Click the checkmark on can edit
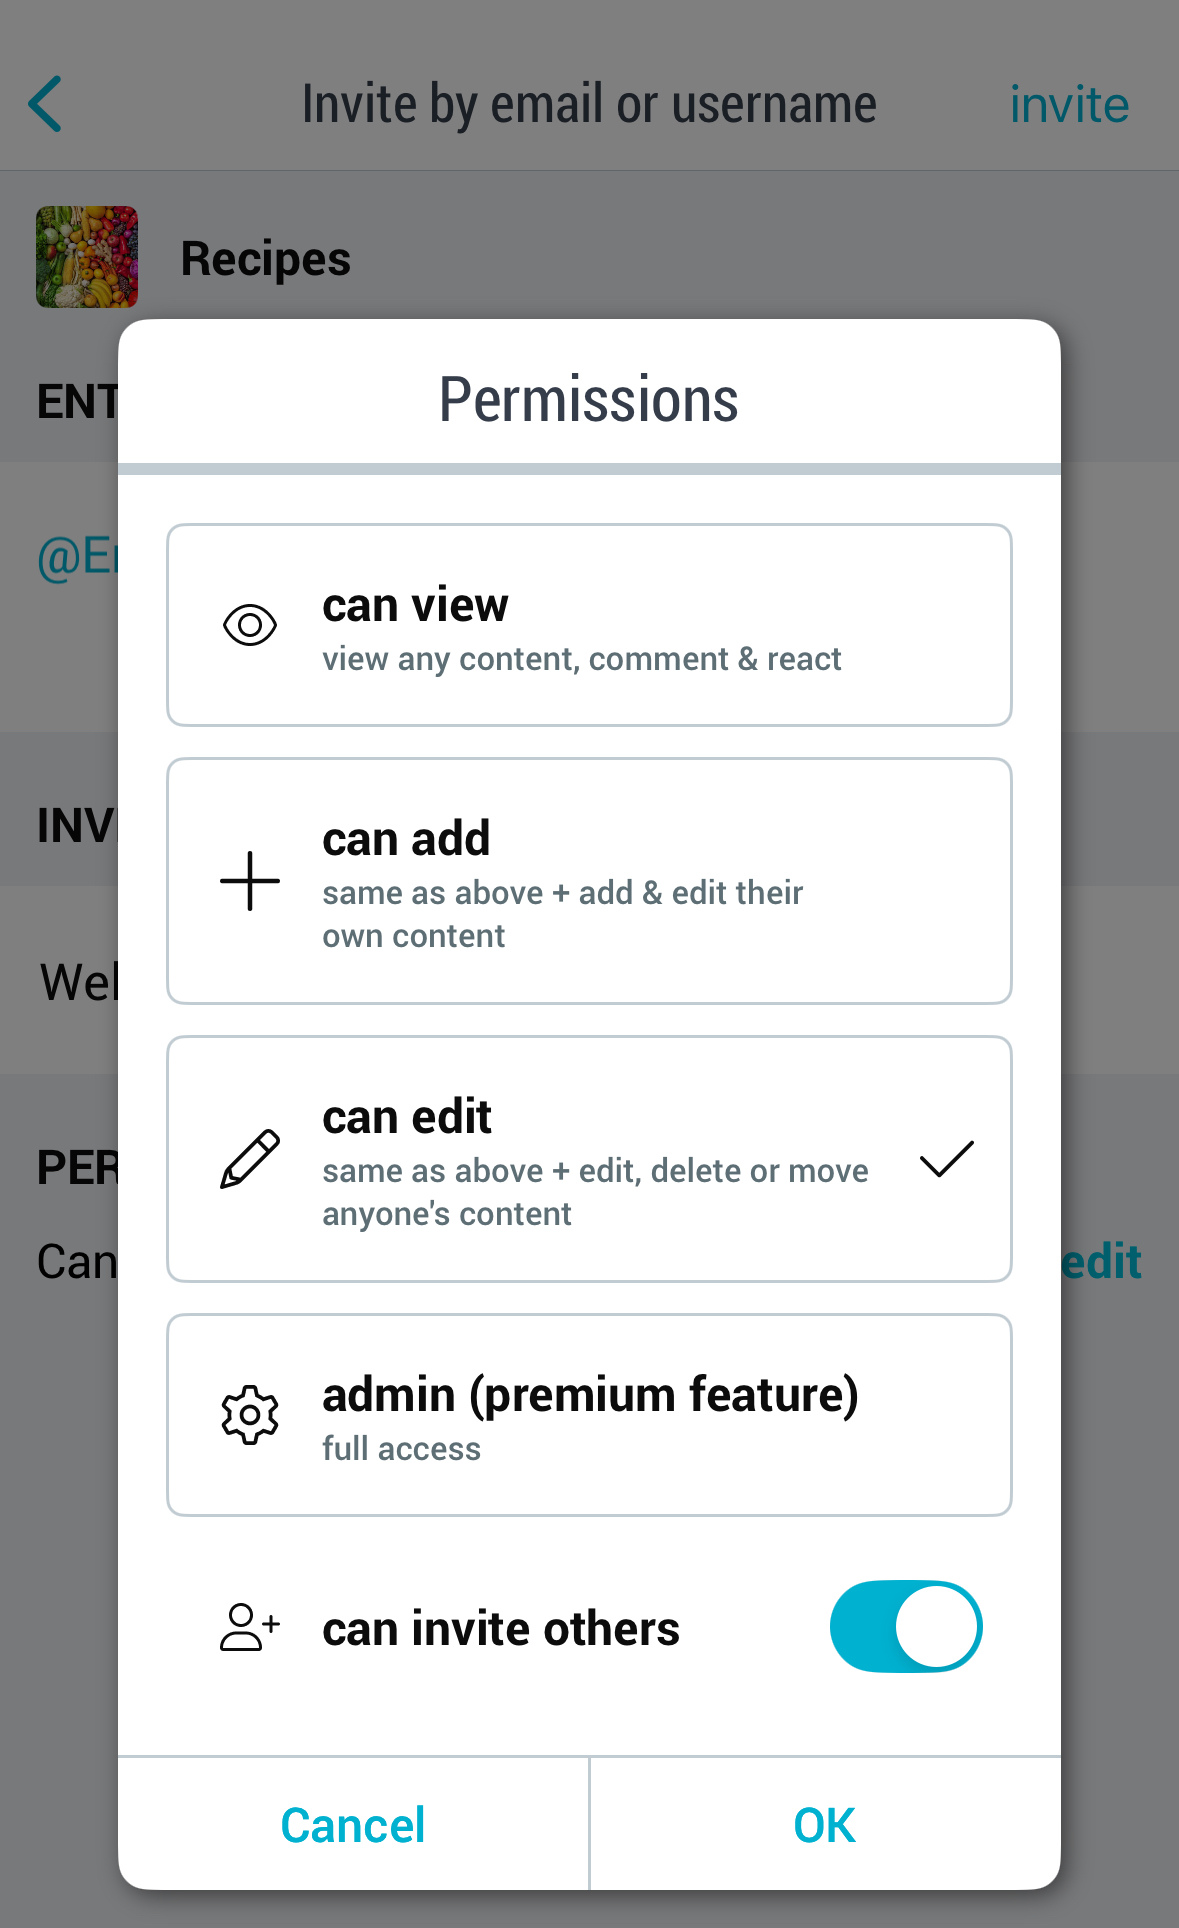Screen dimensions: 1179x1928 946,1159
